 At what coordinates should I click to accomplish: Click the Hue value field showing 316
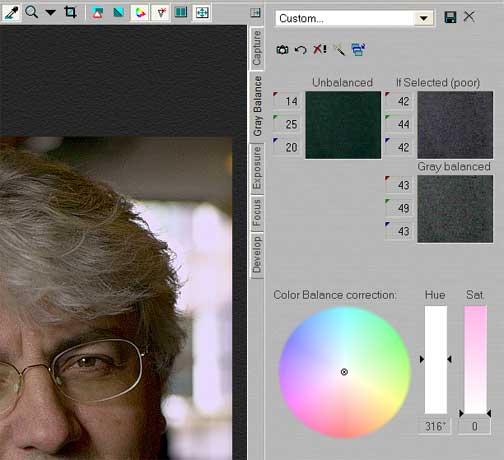pos(435,426)
